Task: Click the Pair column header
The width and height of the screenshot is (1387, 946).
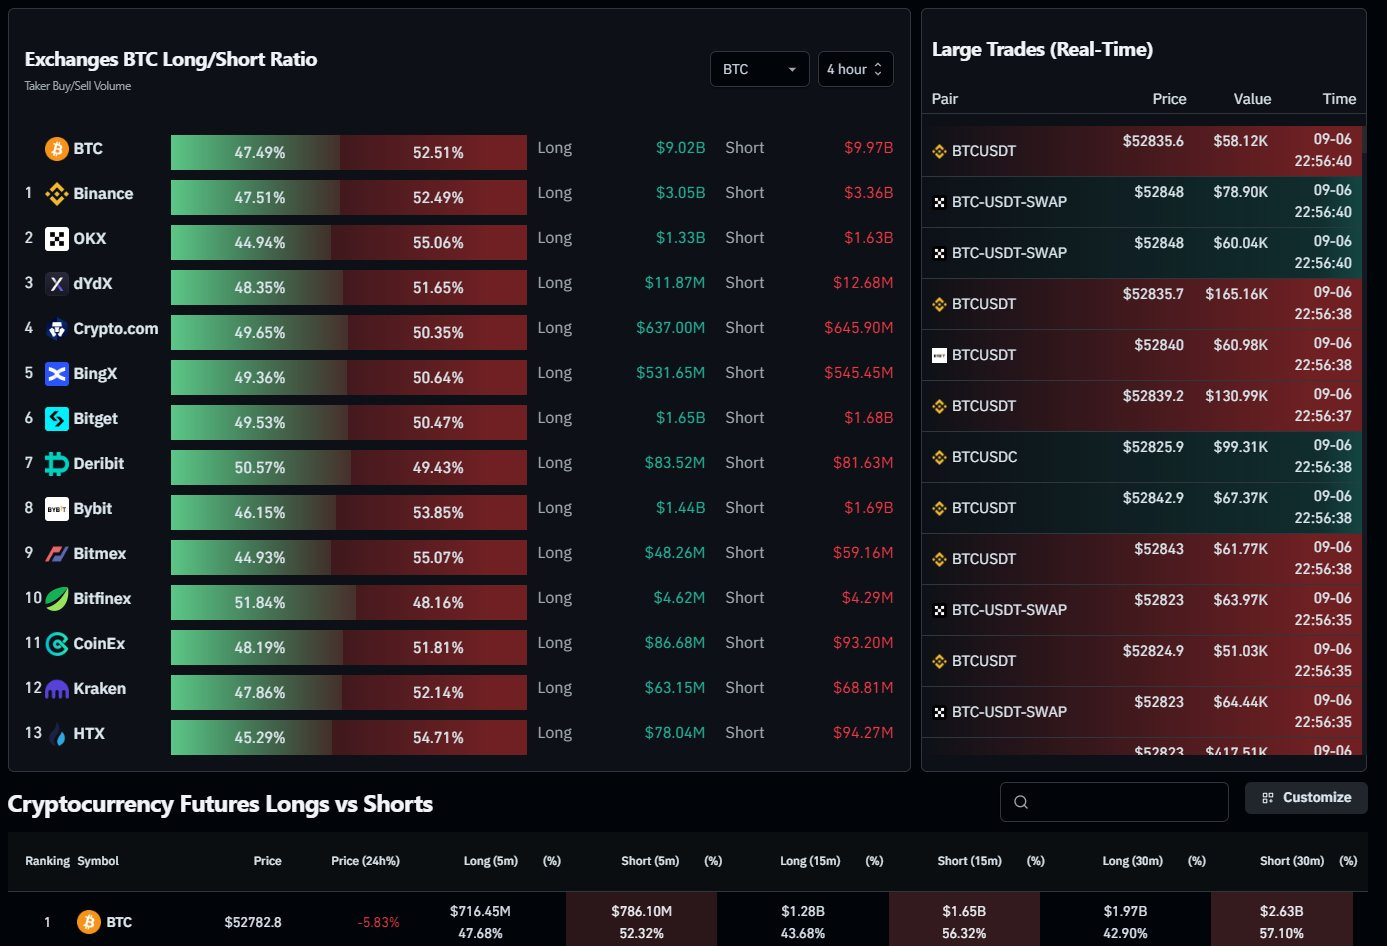Action: (945, 99)
